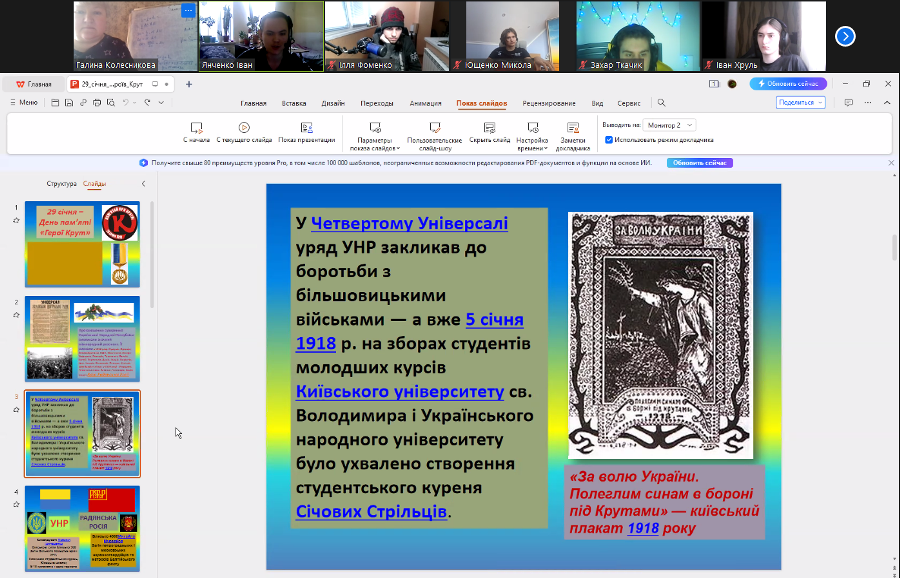Click Обновить сейчас button in Pro banner

point(700,163)
